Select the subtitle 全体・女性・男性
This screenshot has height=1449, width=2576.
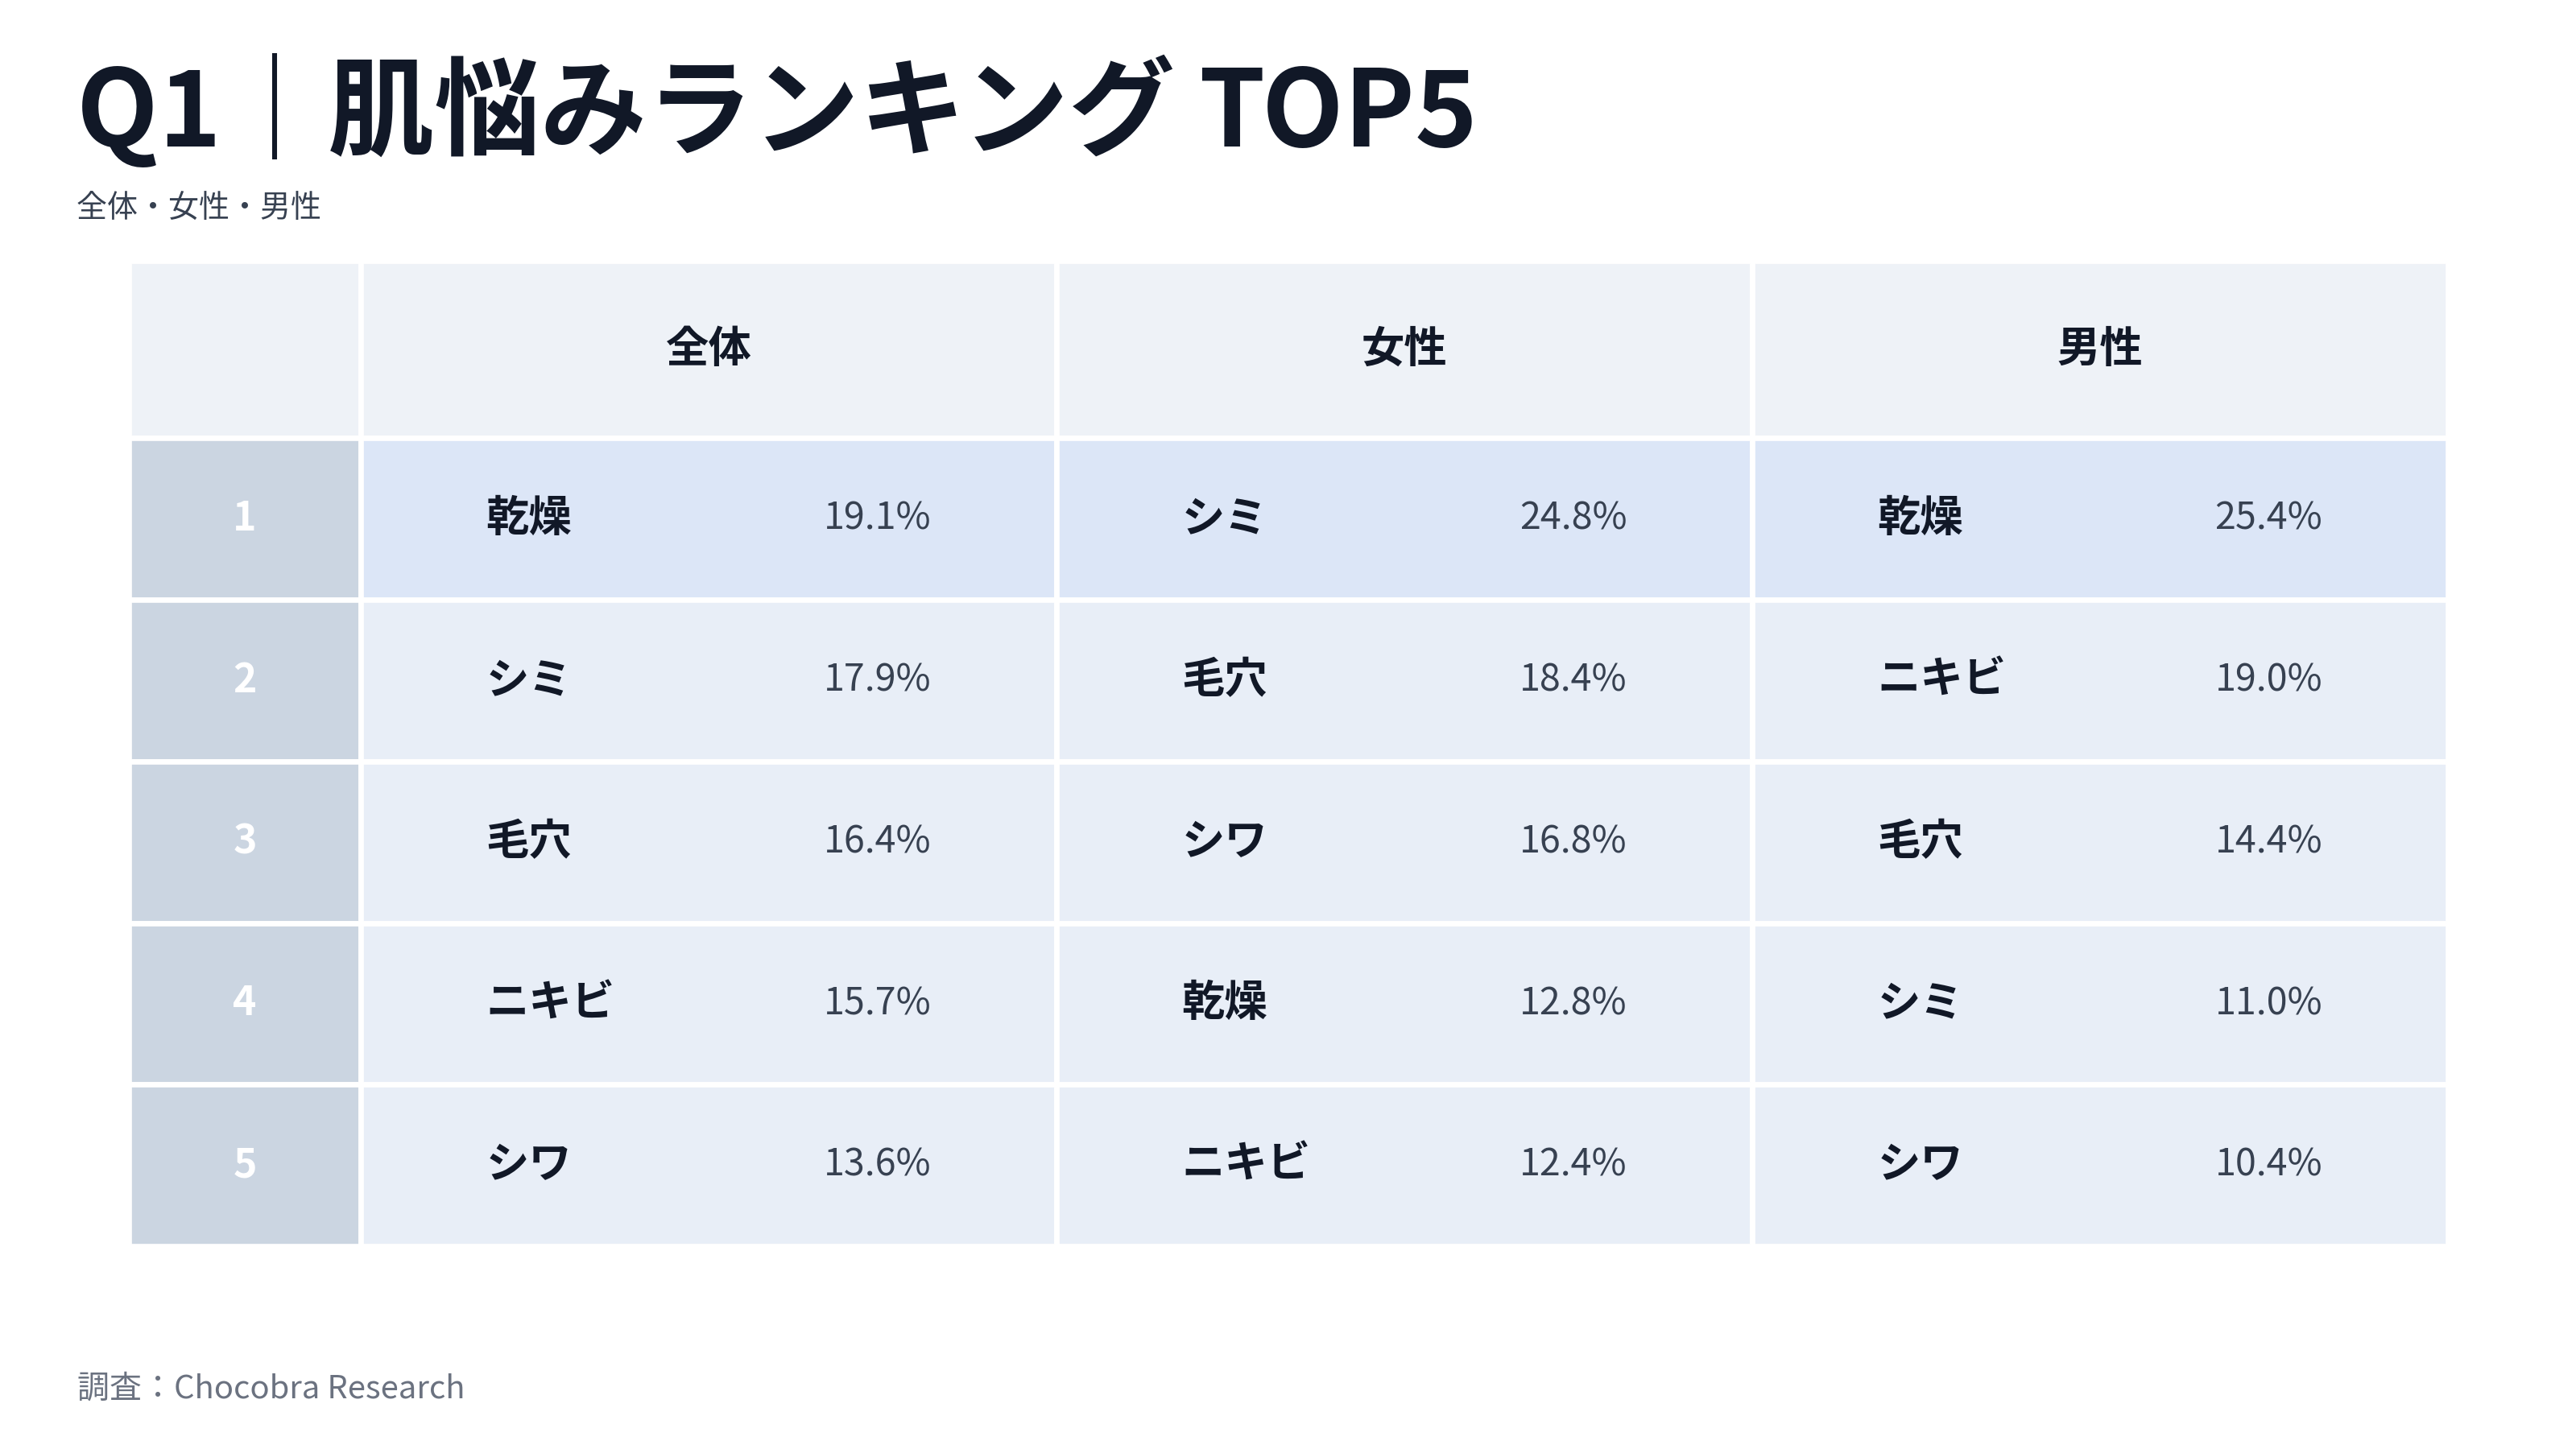pos(199,206)
